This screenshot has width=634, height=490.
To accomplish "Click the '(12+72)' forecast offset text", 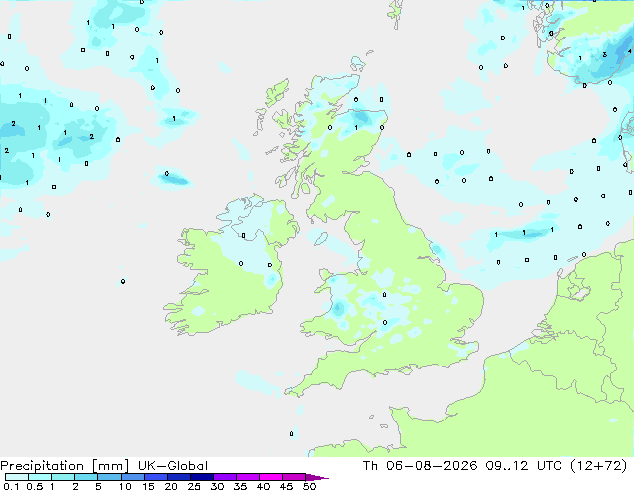I will [598, 466].
